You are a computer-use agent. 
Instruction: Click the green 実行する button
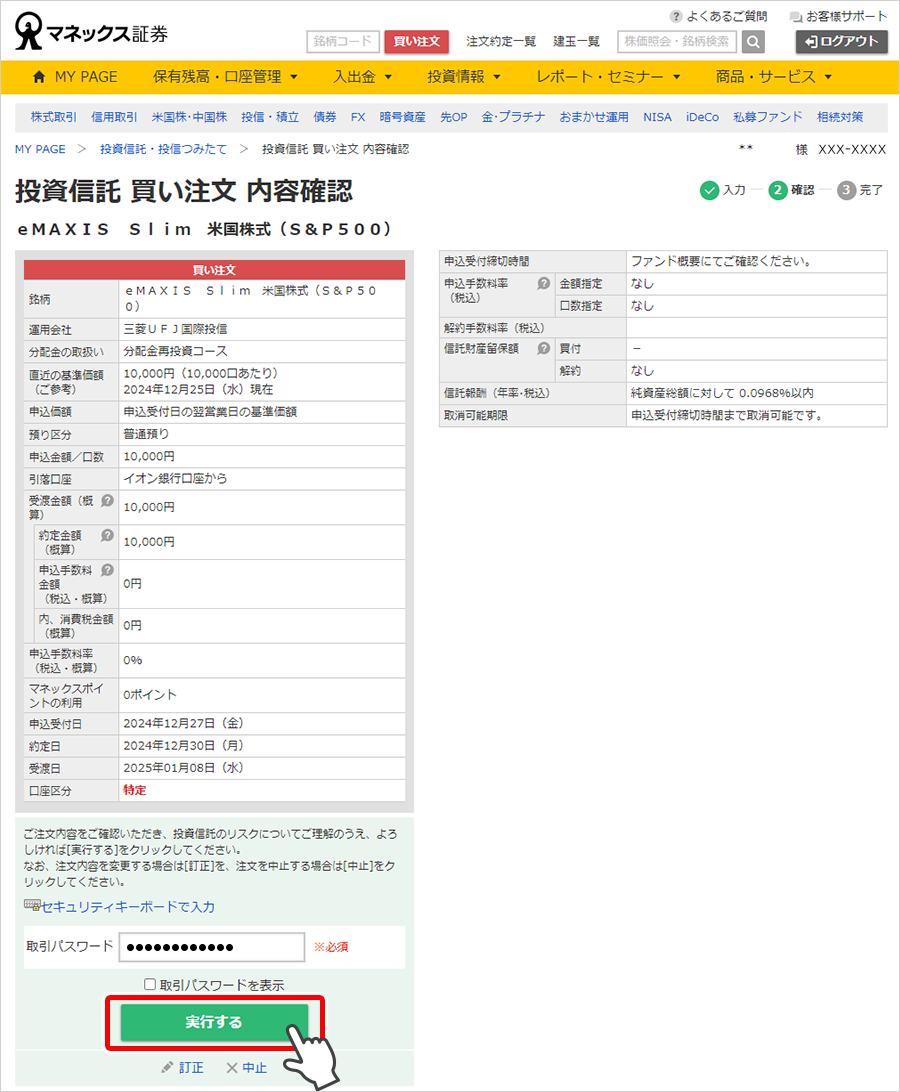[214, 1022]
